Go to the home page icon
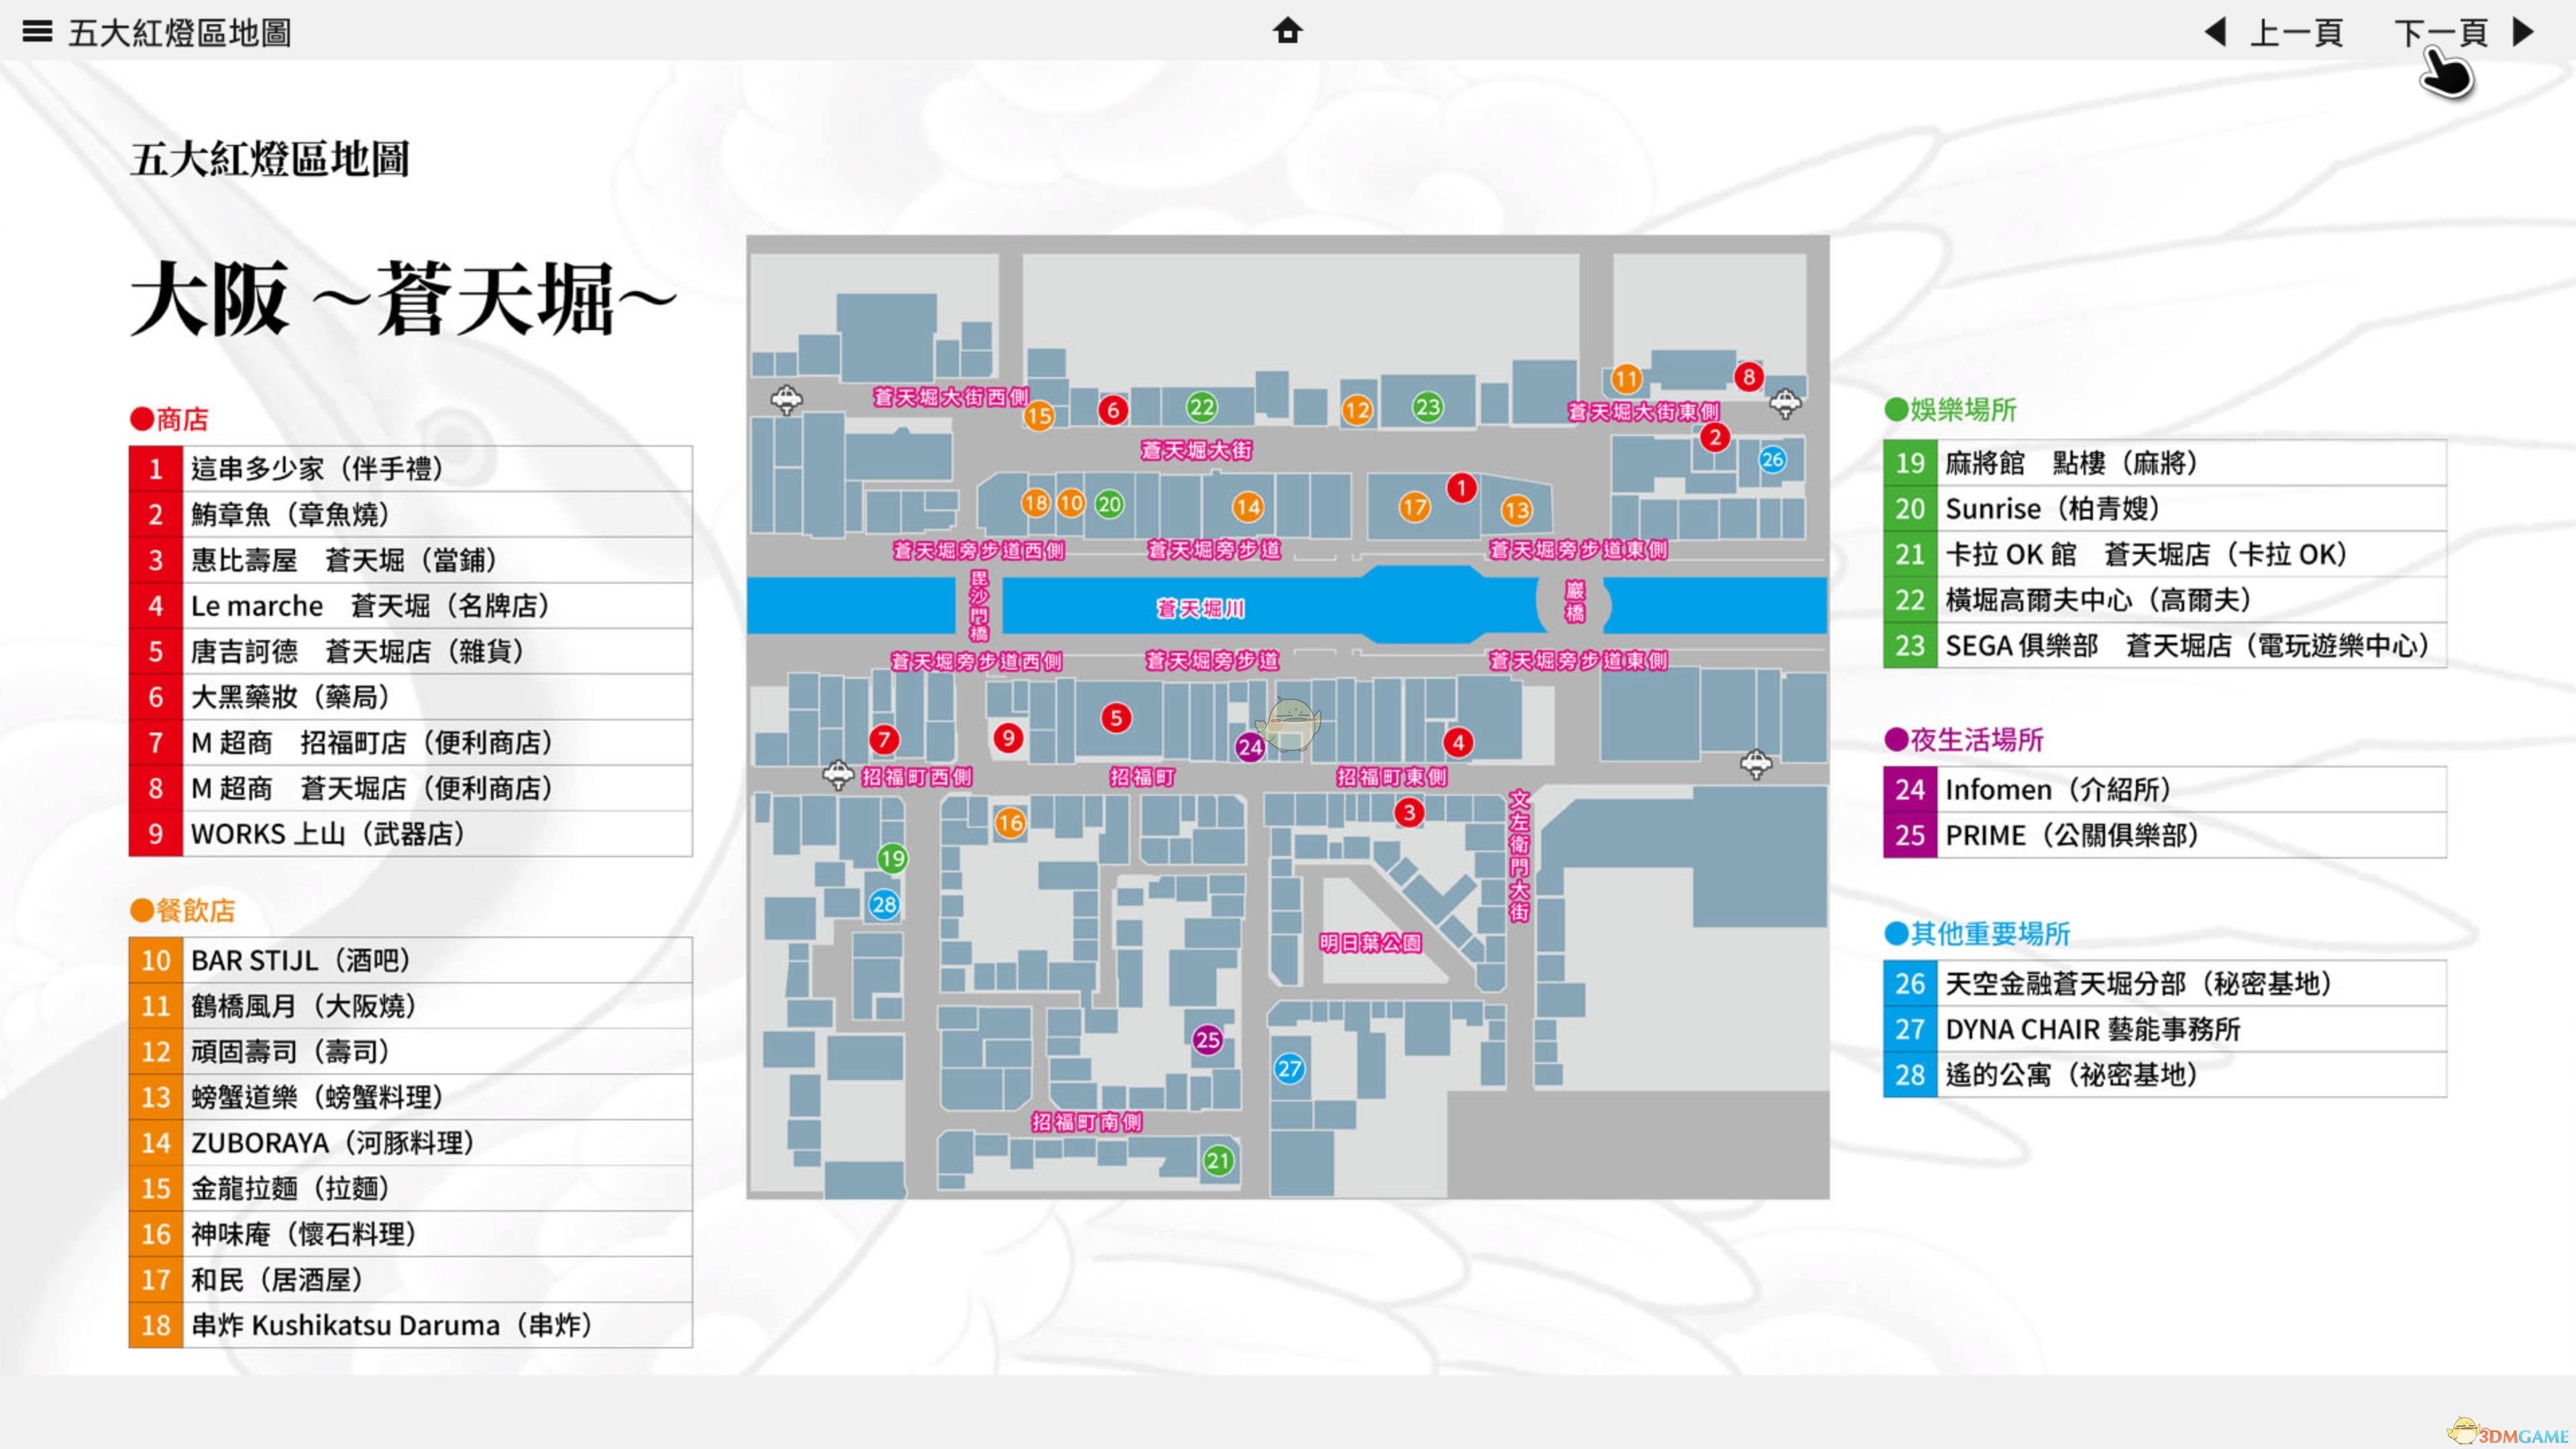 tap(1288, 31)
